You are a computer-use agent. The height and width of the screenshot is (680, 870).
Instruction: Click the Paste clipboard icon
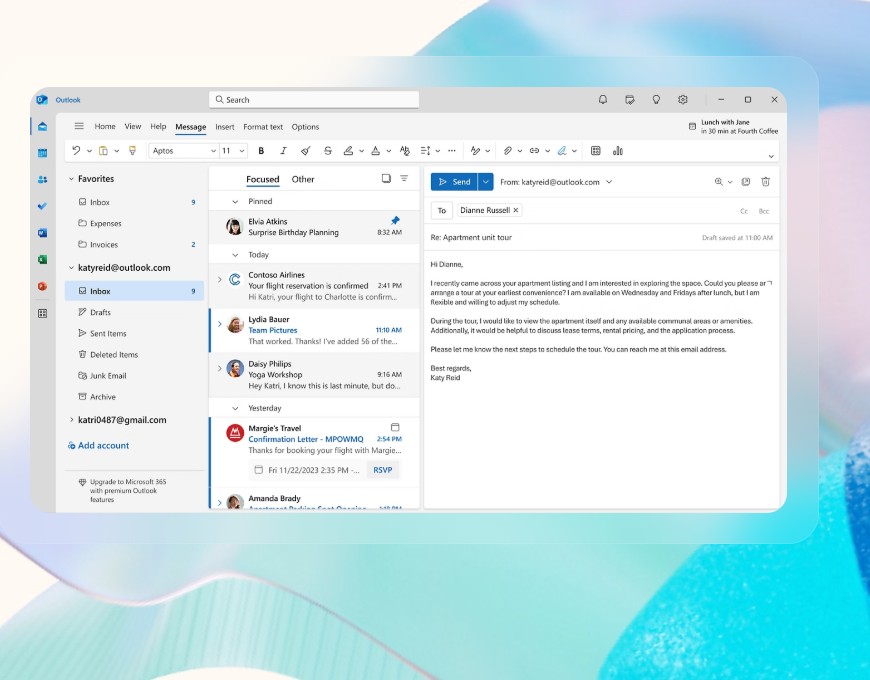(103, 150)
